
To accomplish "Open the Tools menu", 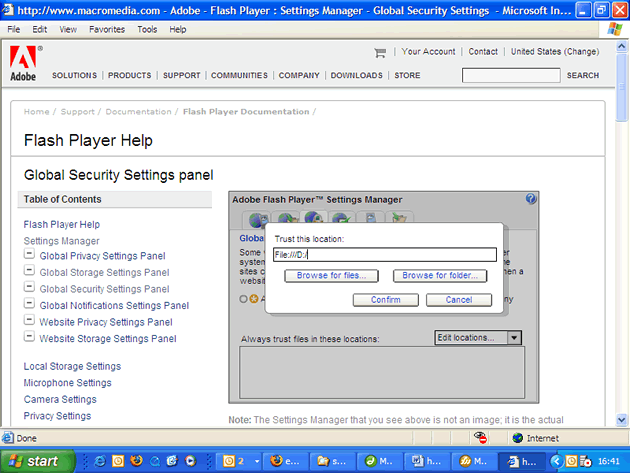I will point(147,29).
